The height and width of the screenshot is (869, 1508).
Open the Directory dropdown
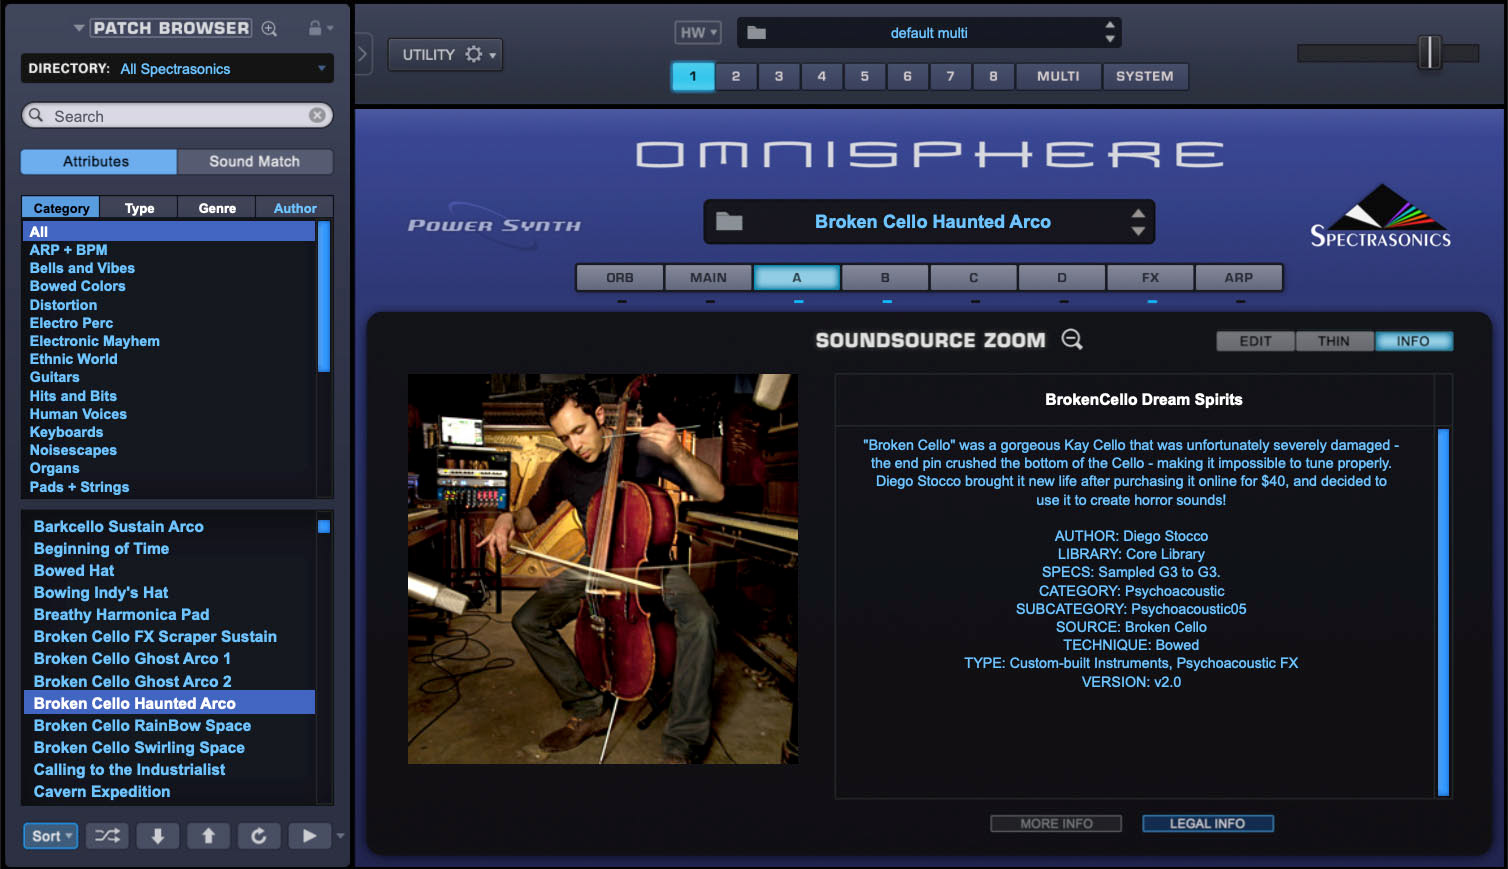coord(177,68)
